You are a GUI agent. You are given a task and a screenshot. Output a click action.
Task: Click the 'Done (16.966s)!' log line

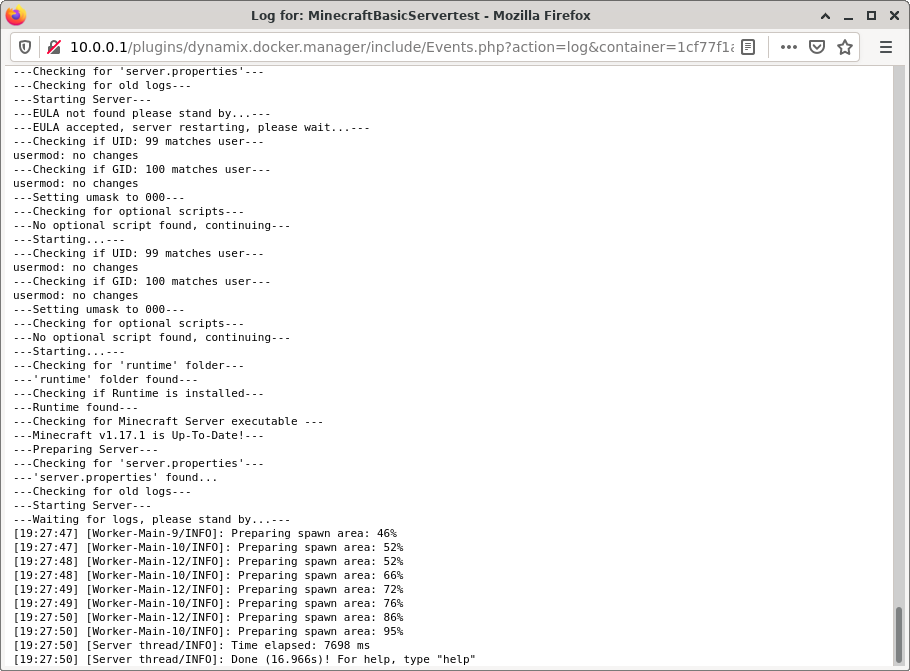[244, 659]
